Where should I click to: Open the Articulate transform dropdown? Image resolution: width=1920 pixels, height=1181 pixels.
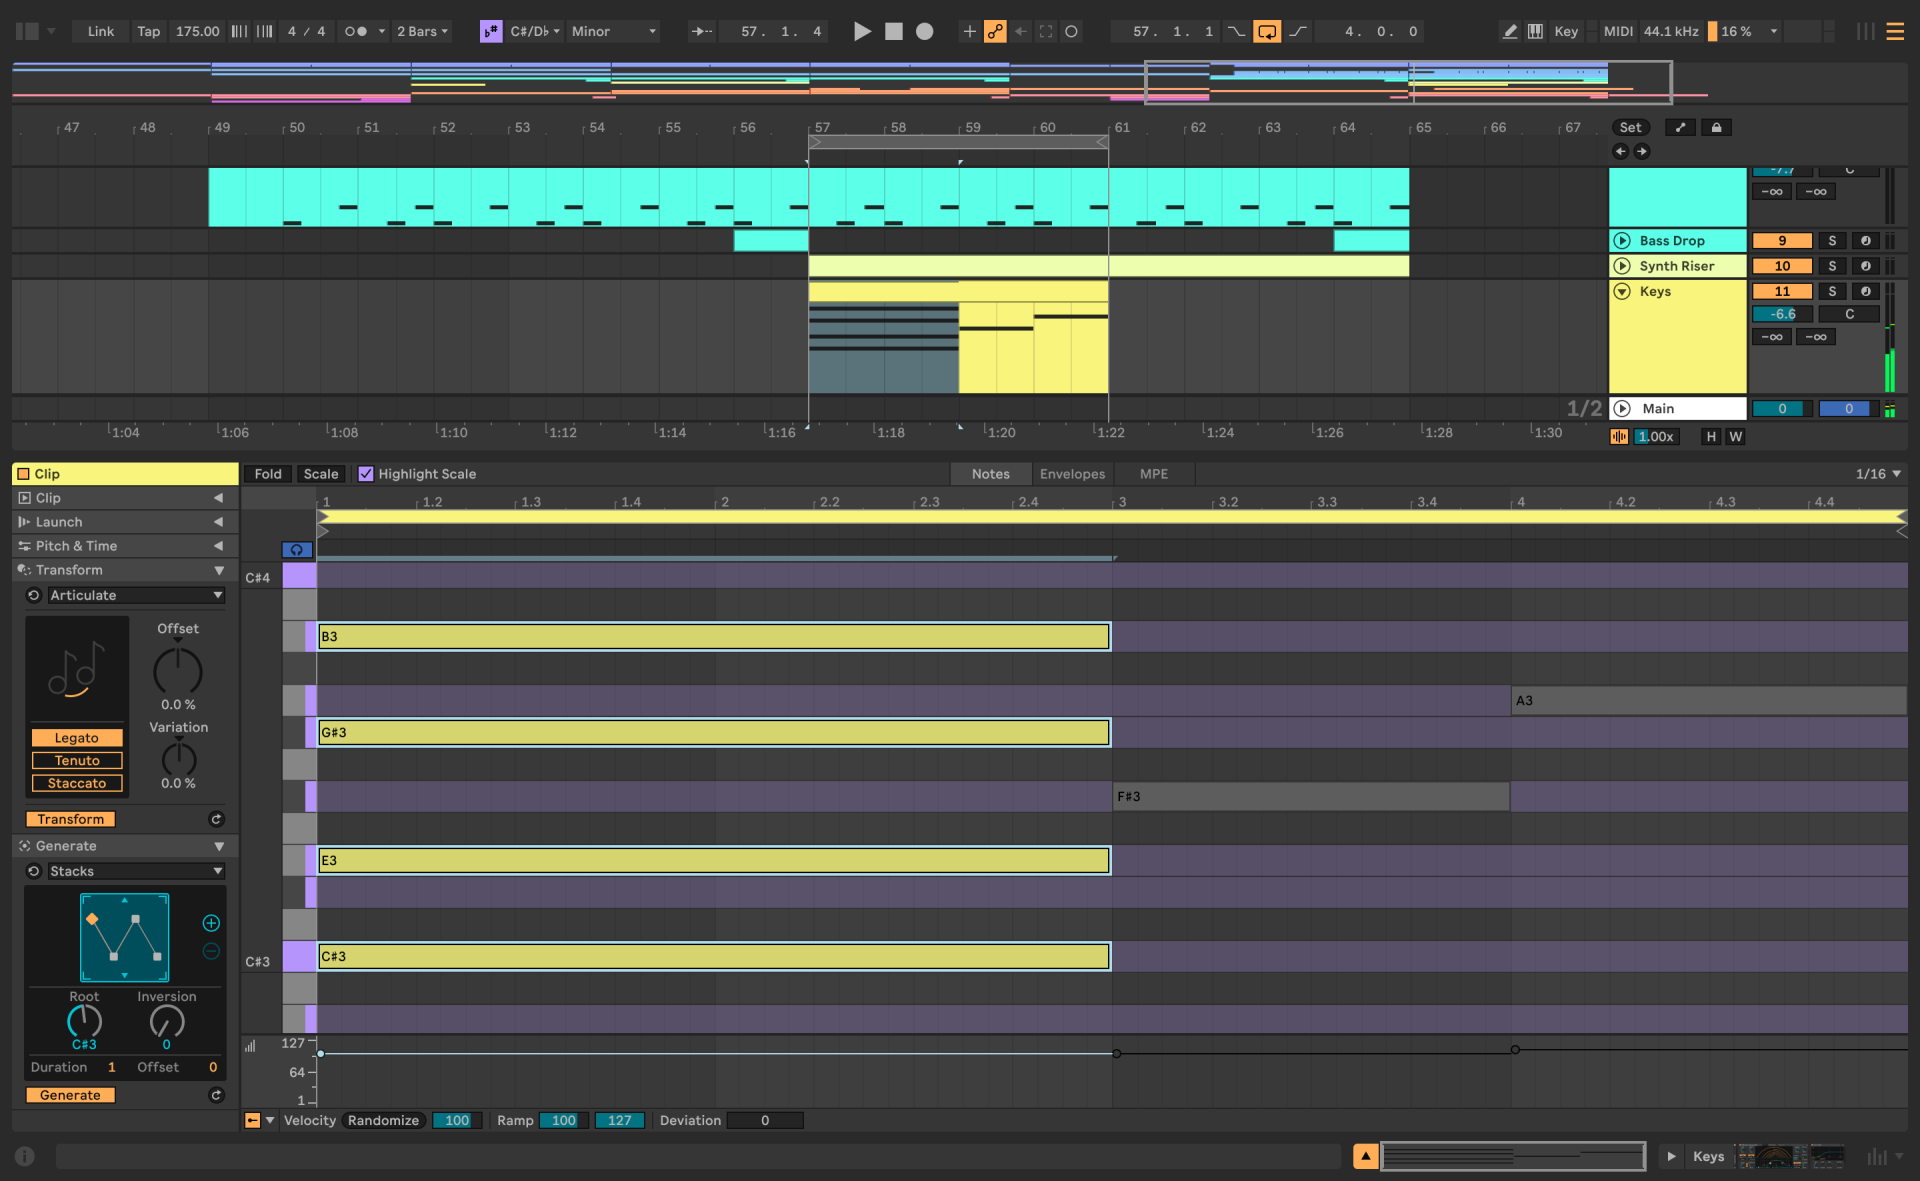135,595
